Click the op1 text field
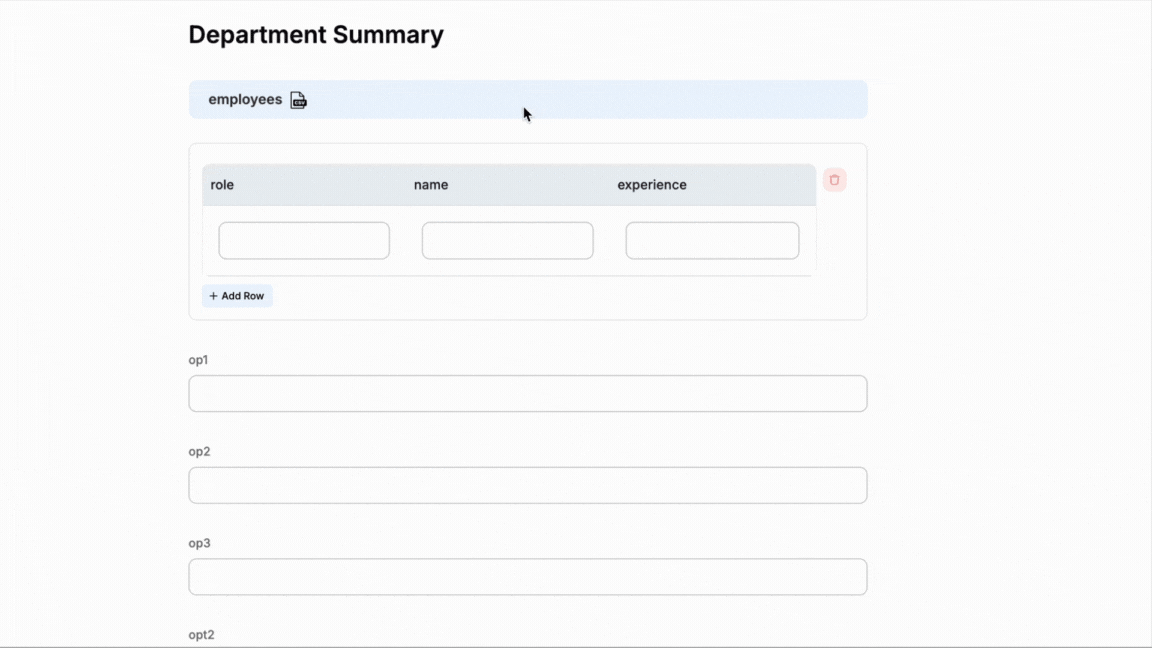Screen dimensions: 1152x648 tap(527, 393)
